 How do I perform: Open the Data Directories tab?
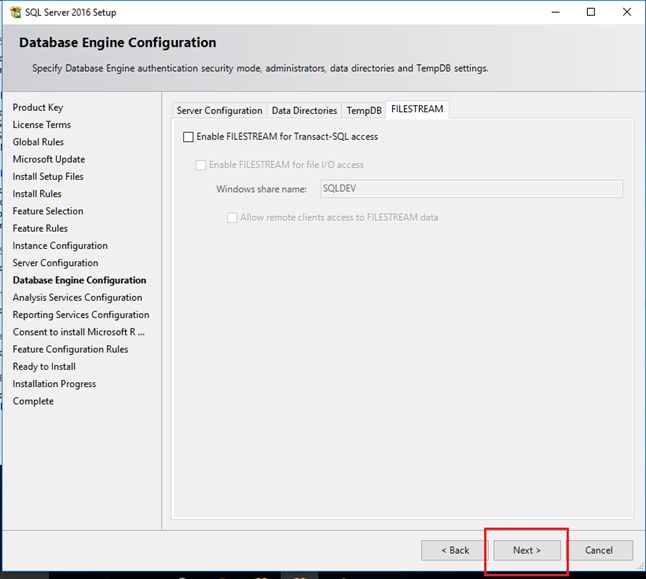point(304,110)
